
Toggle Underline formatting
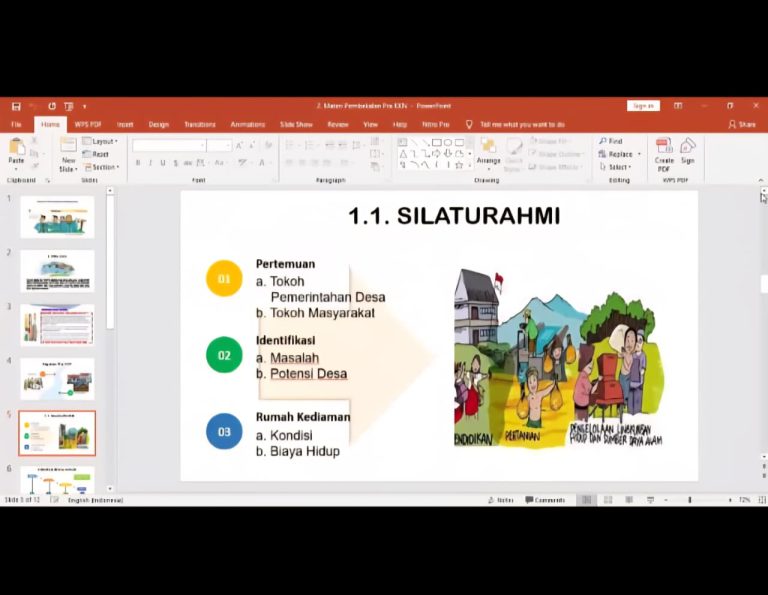[x=163, y=163]
